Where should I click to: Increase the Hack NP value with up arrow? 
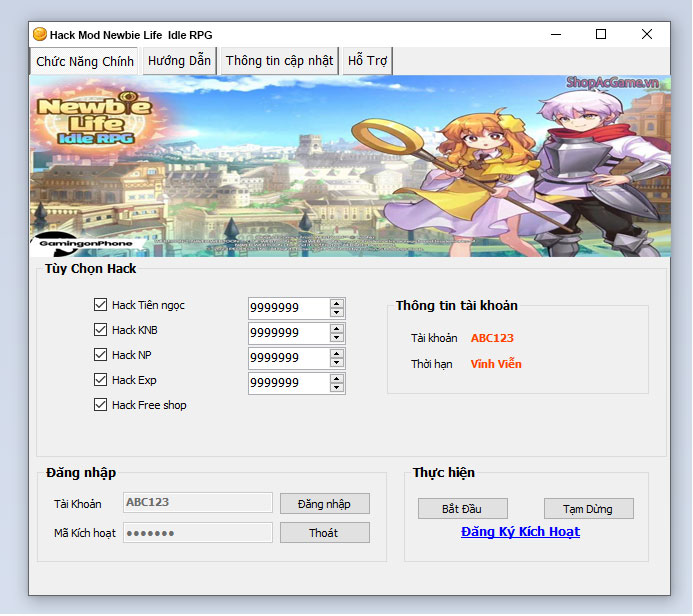point(337,353)
